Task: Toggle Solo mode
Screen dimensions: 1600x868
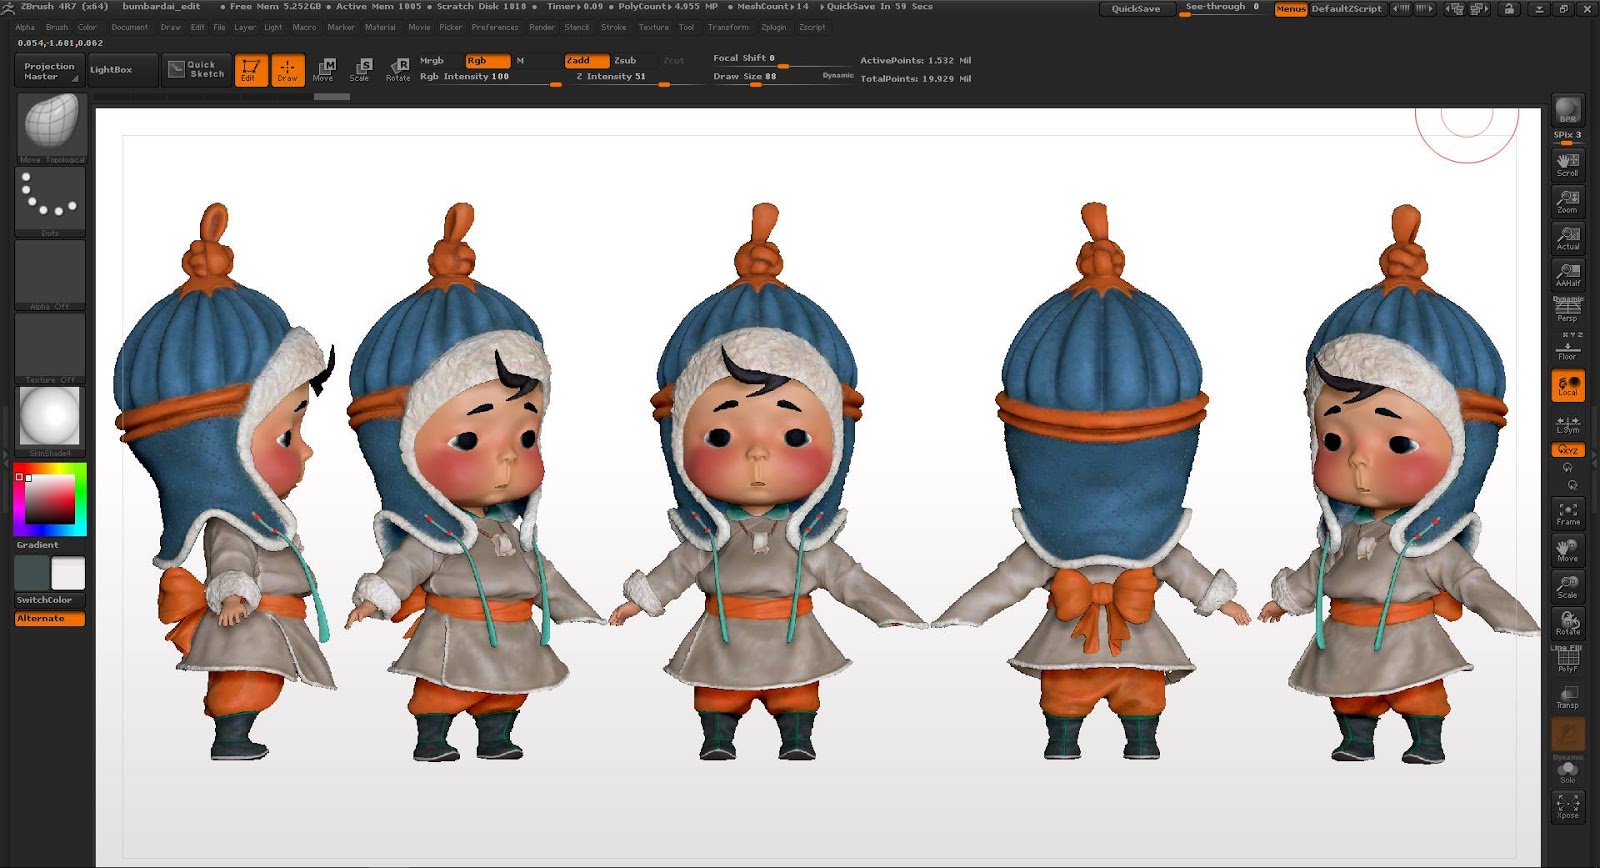Action: pos(1567,771)
